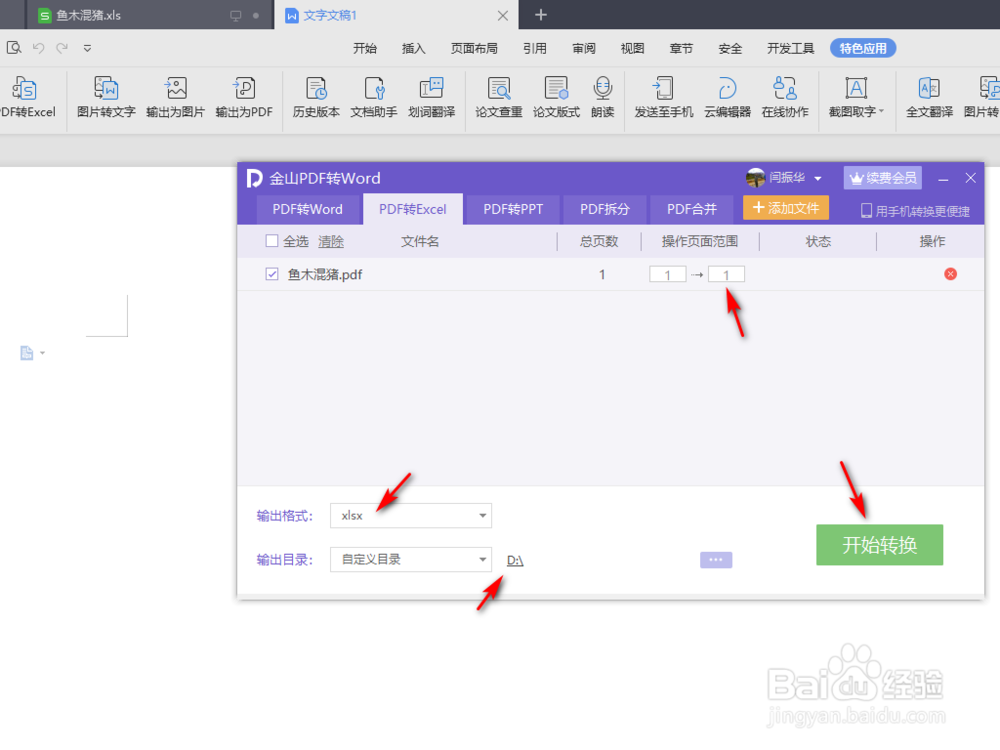Viewport: 1000px width, 750px height.
Task: Click the end page number field
Action: [726, 274]
